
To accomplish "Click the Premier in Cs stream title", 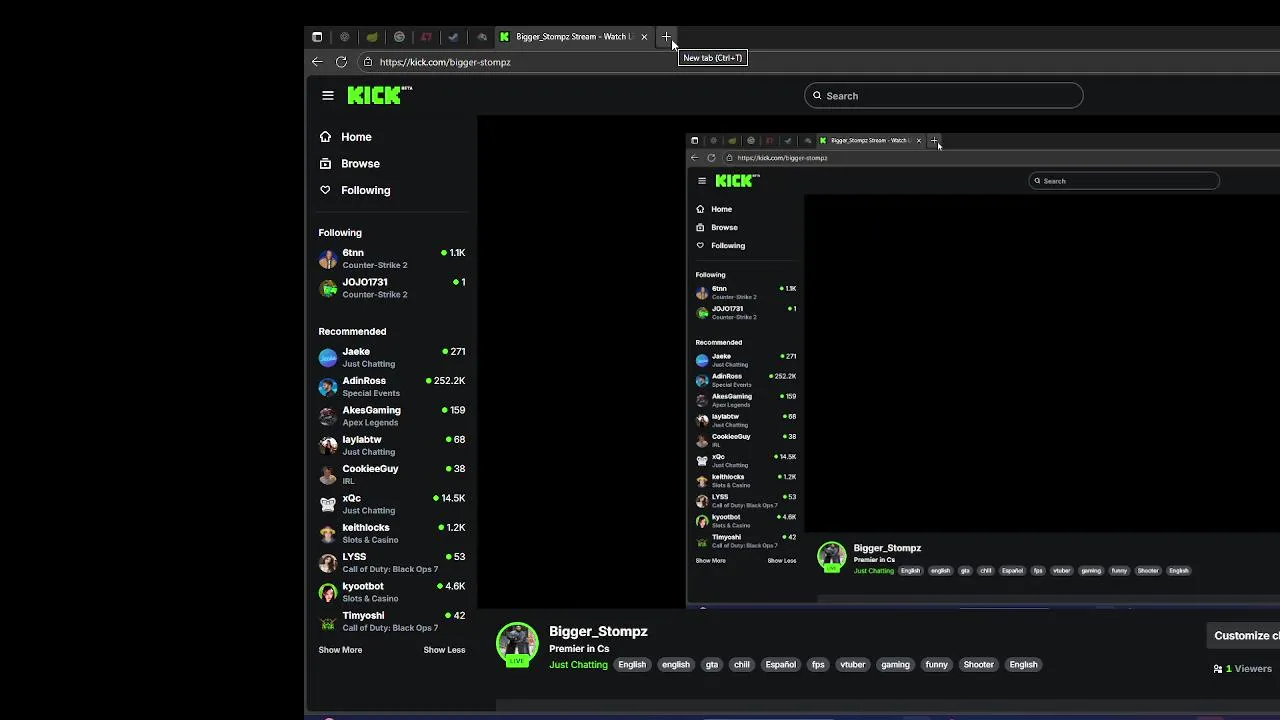I will (x=579, y=649).
